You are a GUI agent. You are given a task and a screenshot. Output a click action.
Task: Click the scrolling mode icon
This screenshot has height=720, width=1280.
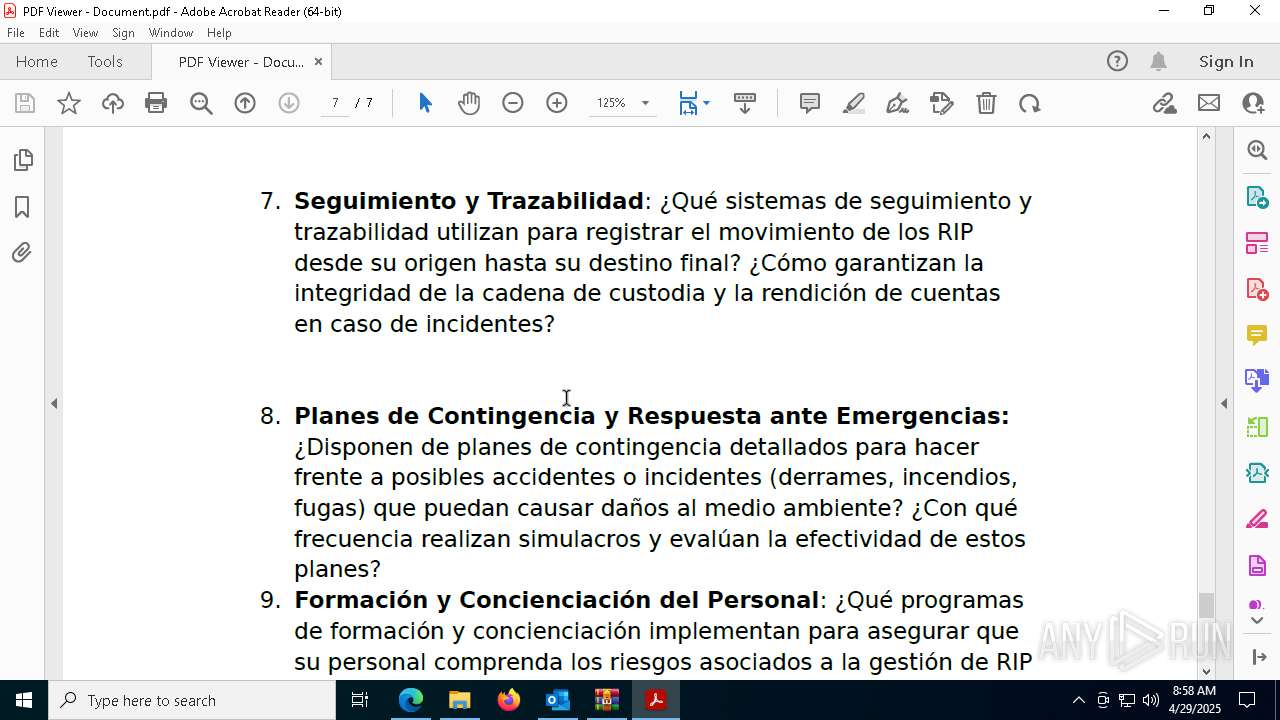(745, 103)
